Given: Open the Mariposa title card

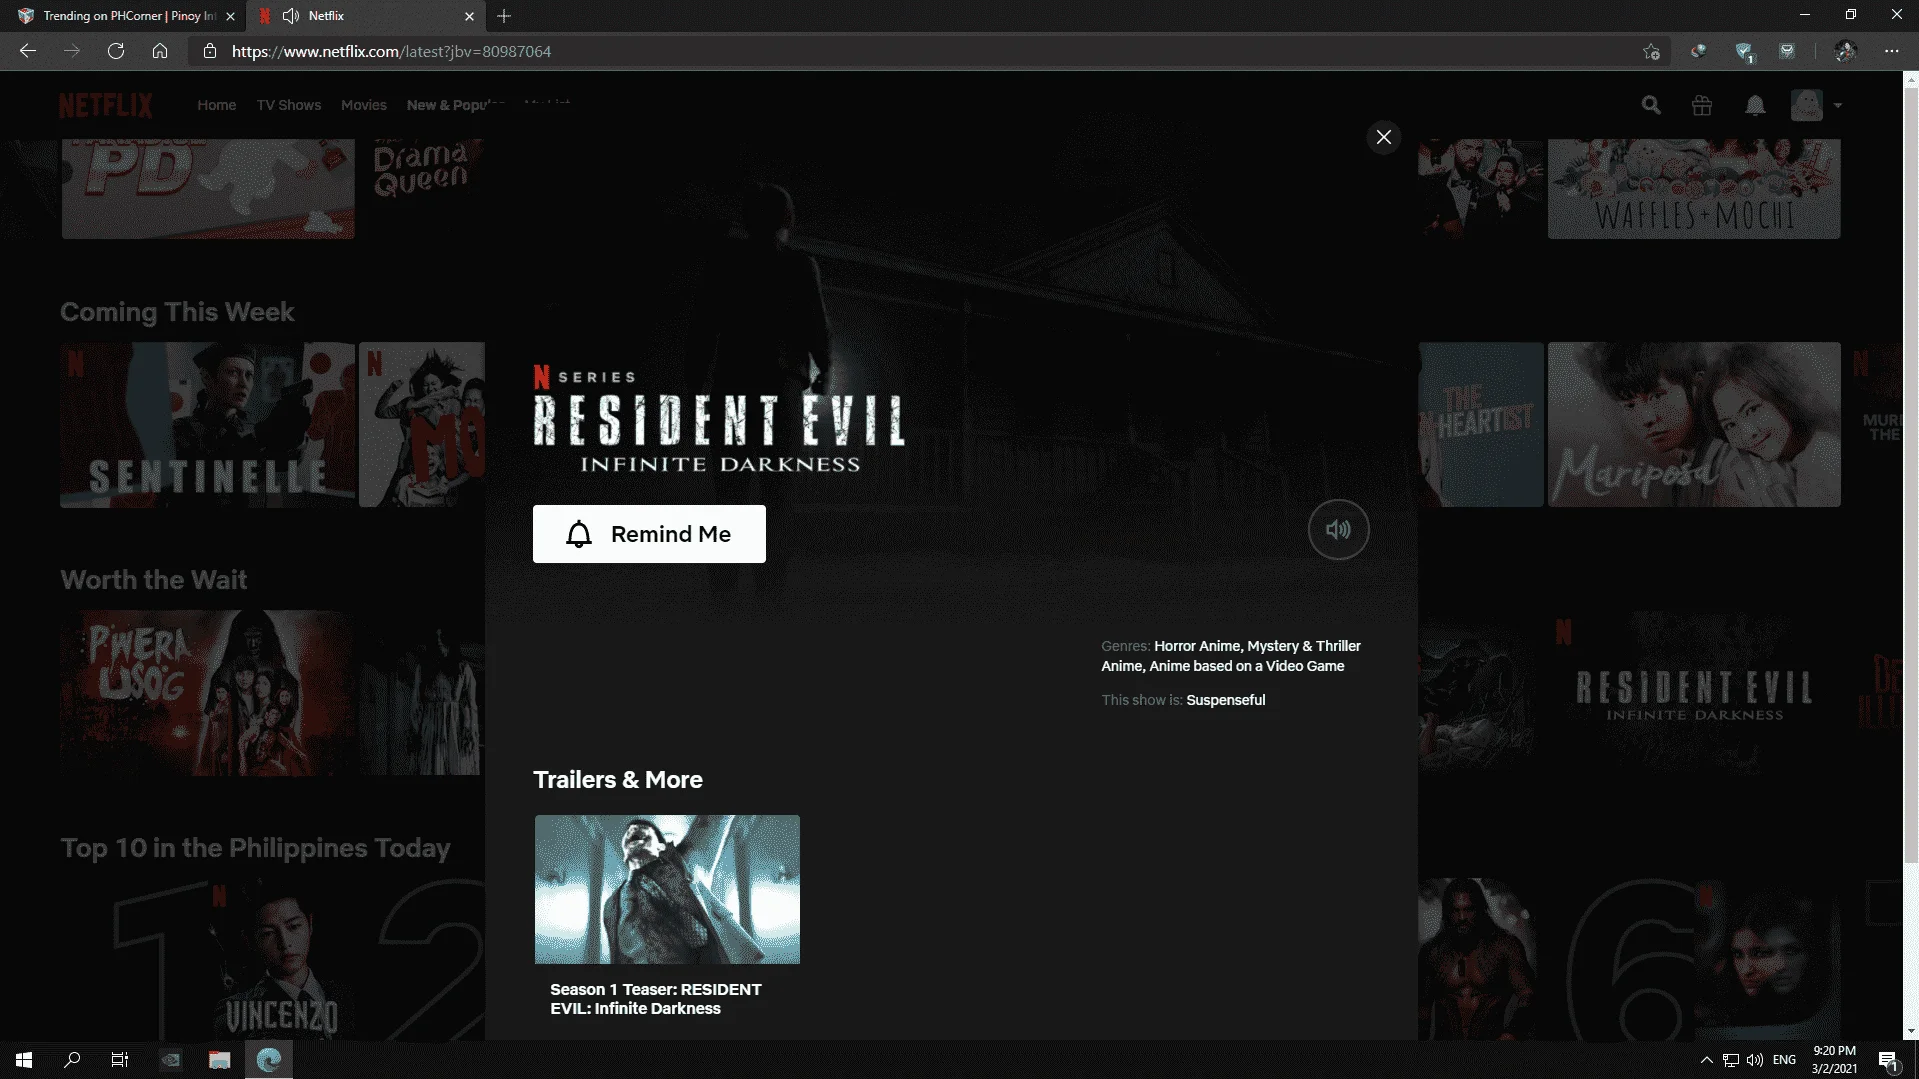Looking at the screenshot, I should (x=1694, y=425).
